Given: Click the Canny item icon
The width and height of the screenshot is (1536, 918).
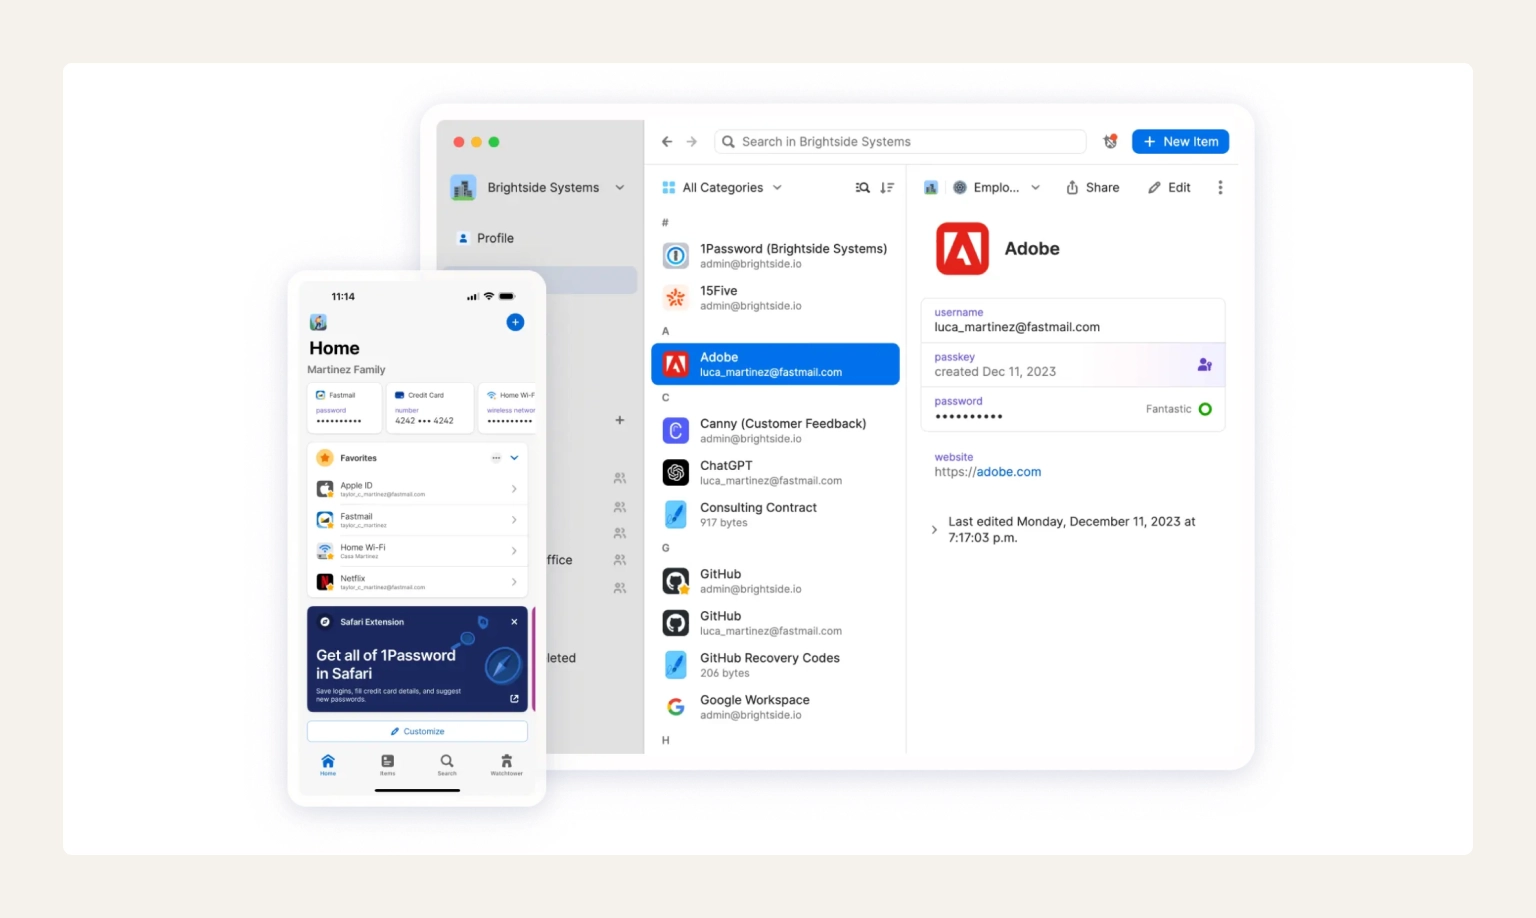Looking at the screenshot, I should click(x=676, y=431).
